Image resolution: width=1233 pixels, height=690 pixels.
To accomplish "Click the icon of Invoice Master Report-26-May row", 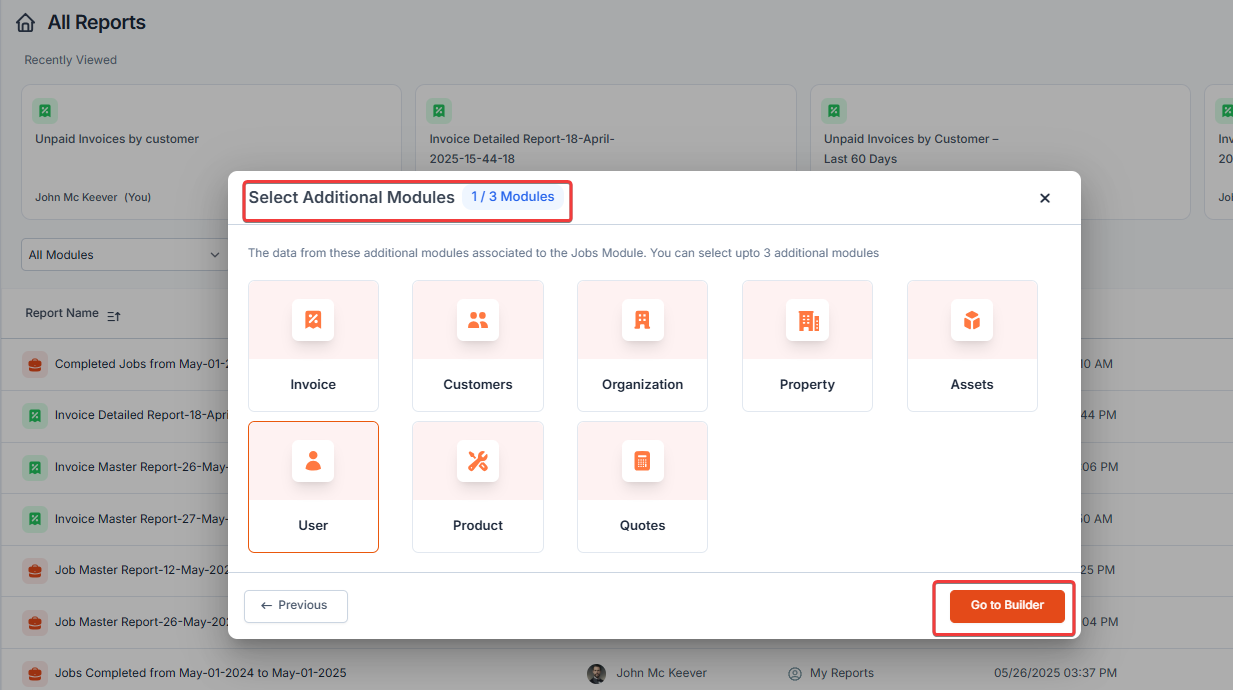I will click(35, 467).
